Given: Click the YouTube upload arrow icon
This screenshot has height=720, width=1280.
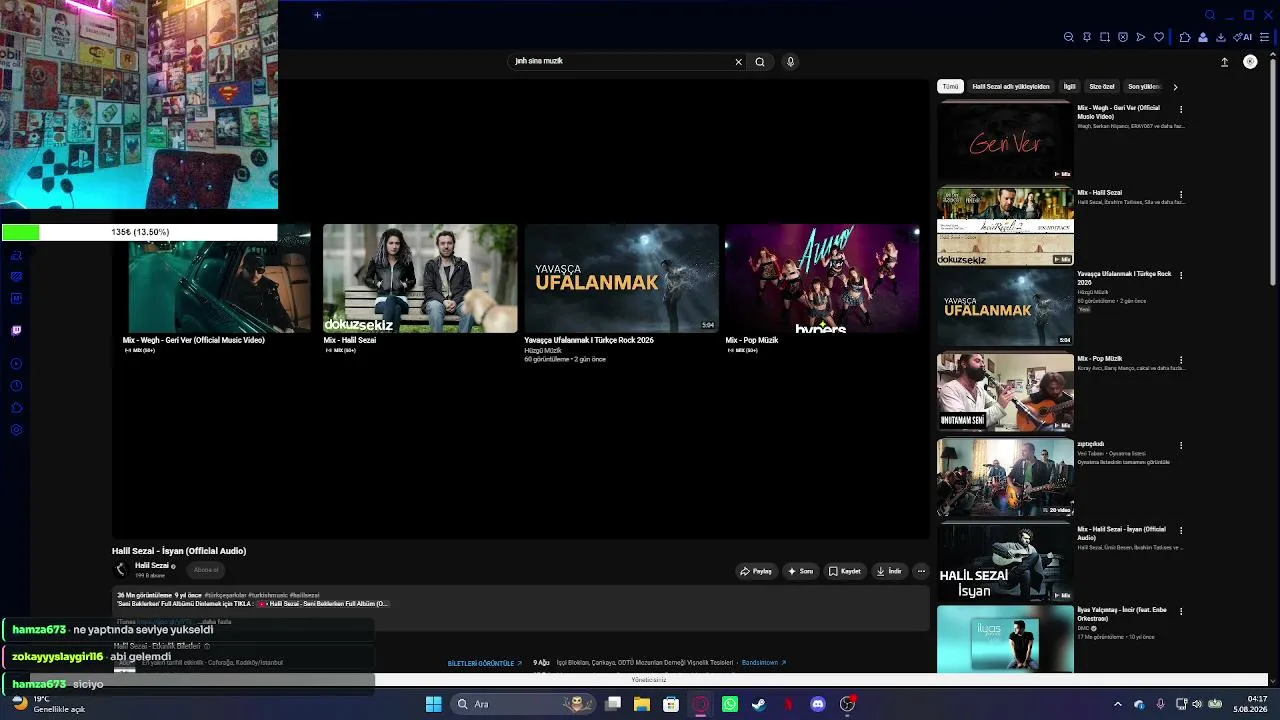Looking at the screenshot, I should tap(1224, 62).
